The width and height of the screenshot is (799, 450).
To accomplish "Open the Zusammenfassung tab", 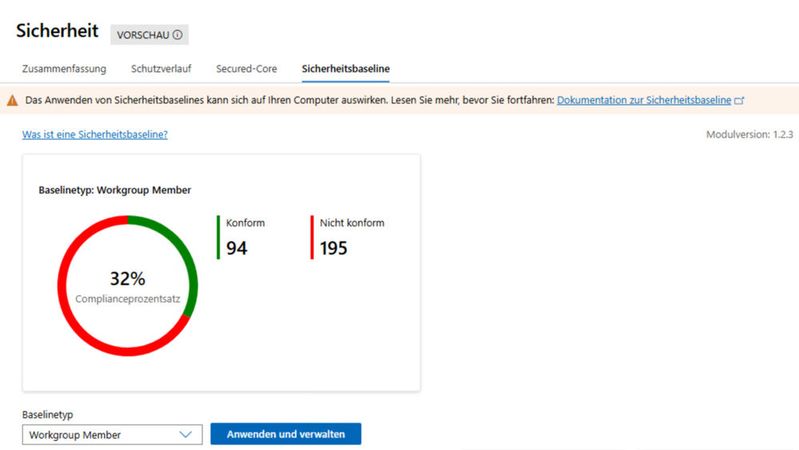I will coord(64,69).
